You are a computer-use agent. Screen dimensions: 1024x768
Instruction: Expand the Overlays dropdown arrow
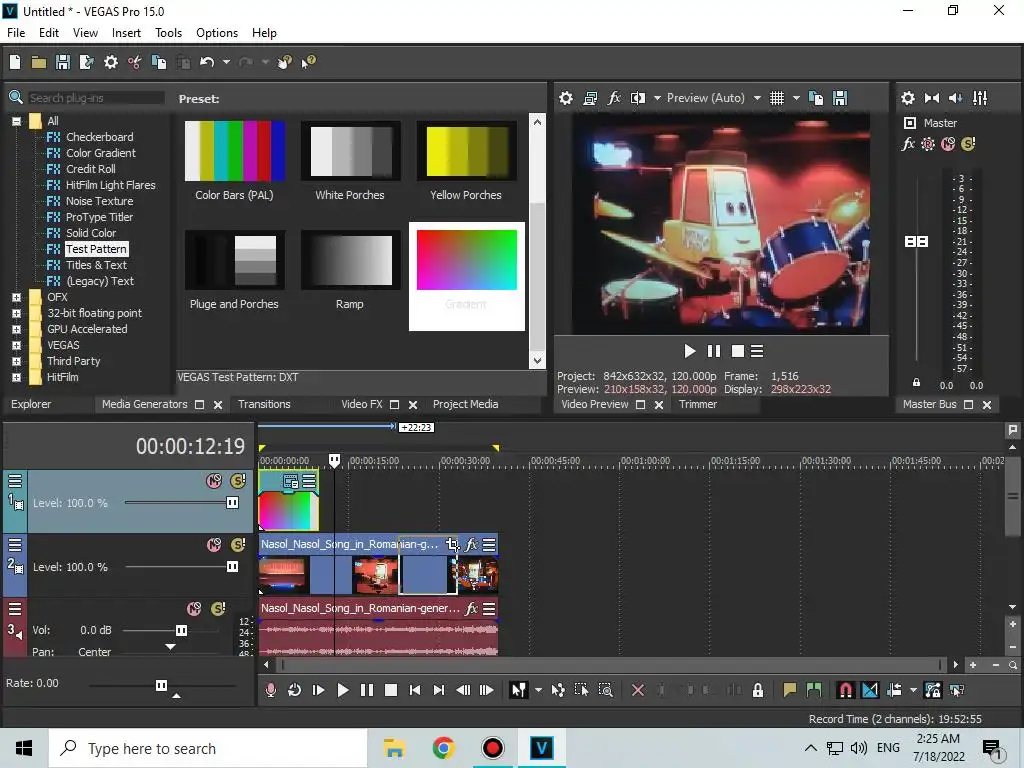(x=796, y=98)
